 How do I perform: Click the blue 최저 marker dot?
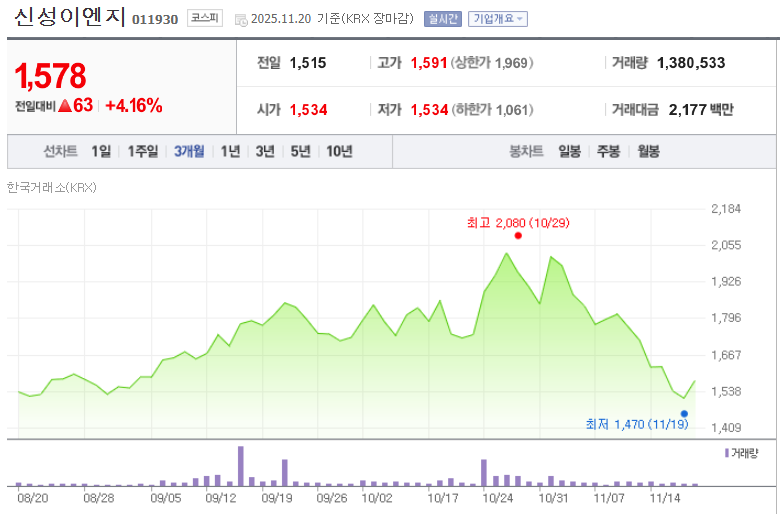coord(684,413)
